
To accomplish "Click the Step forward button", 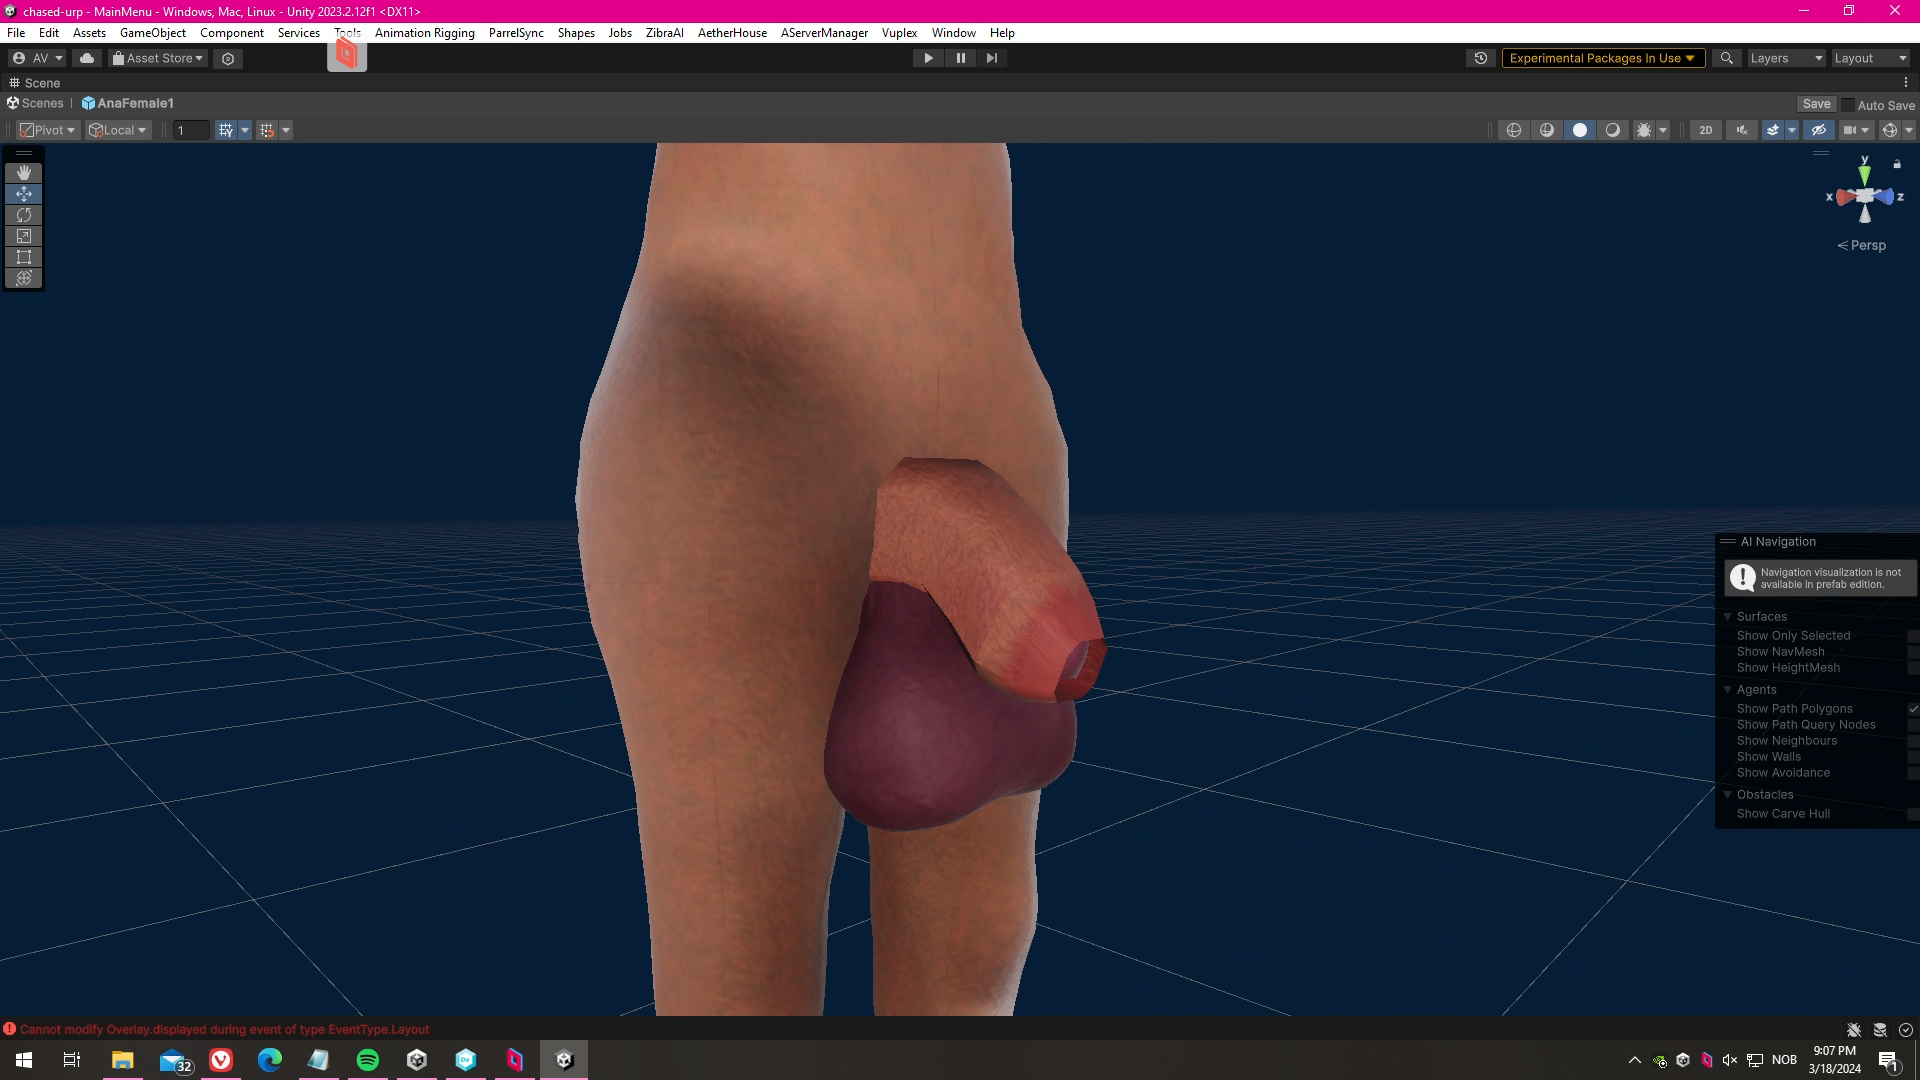I will click(x=991, y=58).
